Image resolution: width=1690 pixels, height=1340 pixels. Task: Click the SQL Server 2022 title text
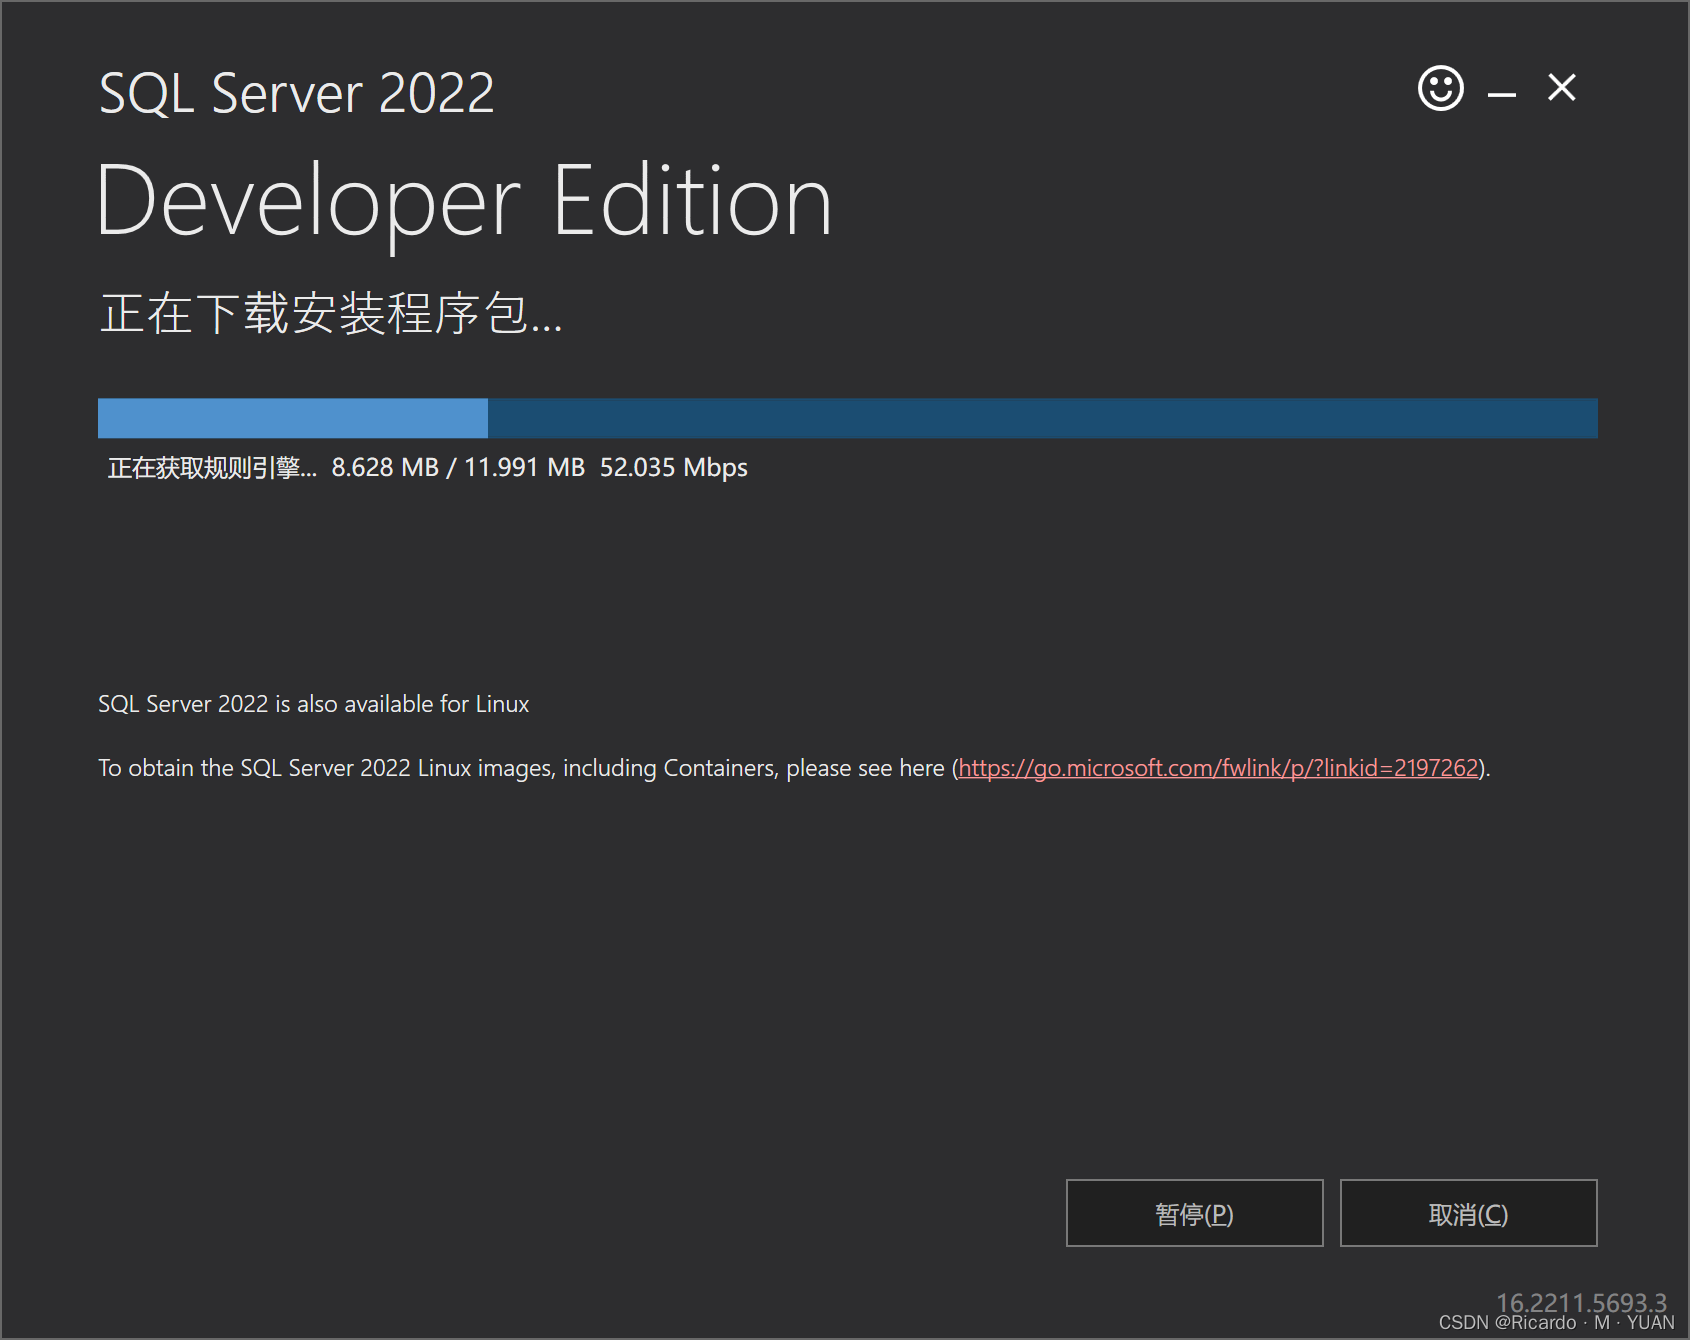click(x=296, y=92)
